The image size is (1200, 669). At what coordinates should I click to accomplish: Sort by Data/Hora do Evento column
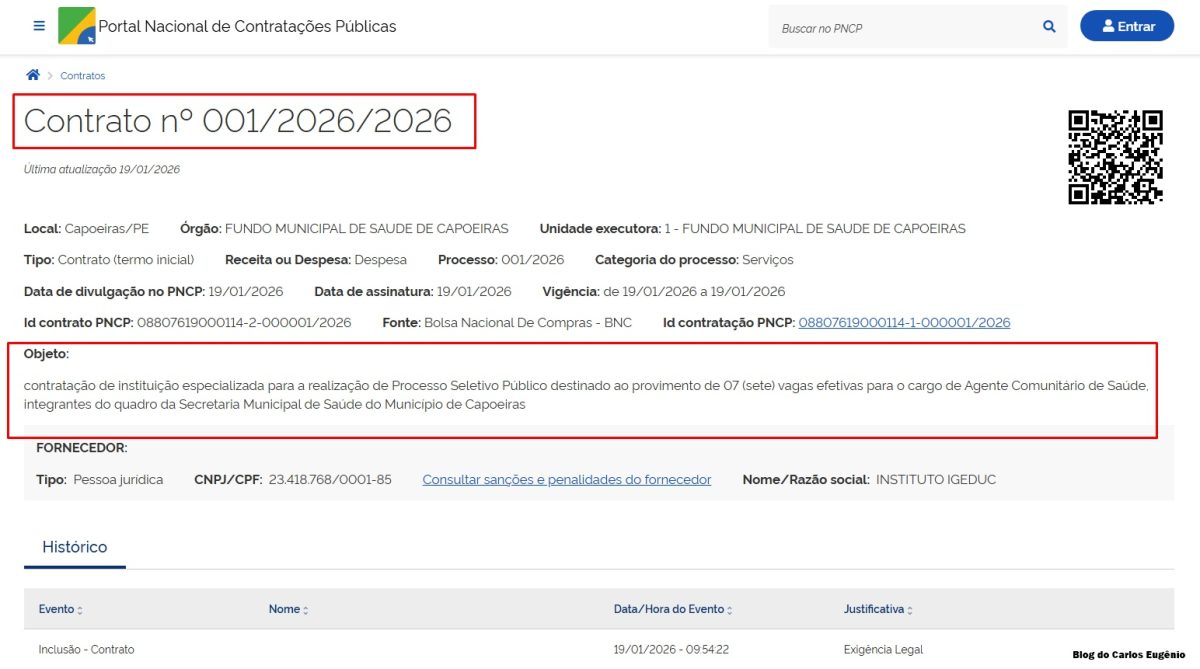click(673, 609)
